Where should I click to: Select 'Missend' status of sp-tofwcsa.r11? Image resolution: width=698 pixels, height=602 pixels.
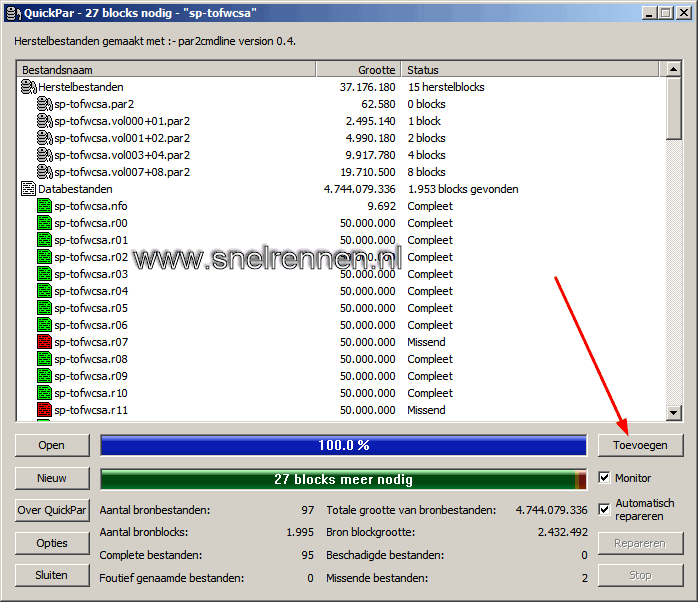(x=426, y=410)
